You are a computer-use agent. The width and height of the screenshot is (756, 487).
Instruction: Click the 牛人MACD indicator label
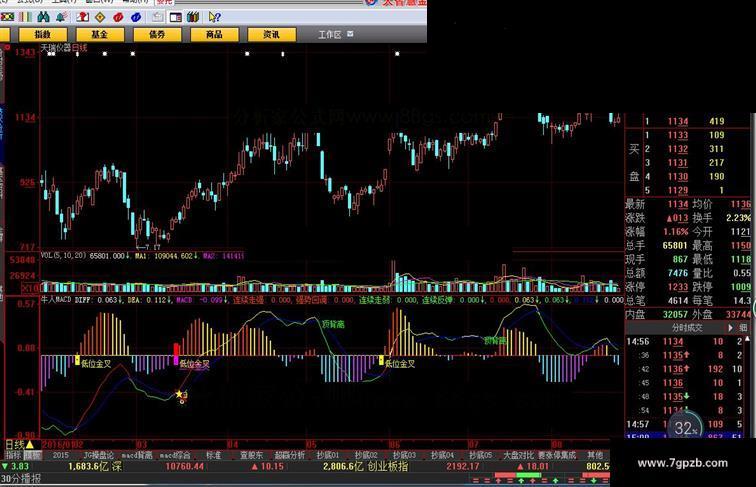[x=56, y=300]
